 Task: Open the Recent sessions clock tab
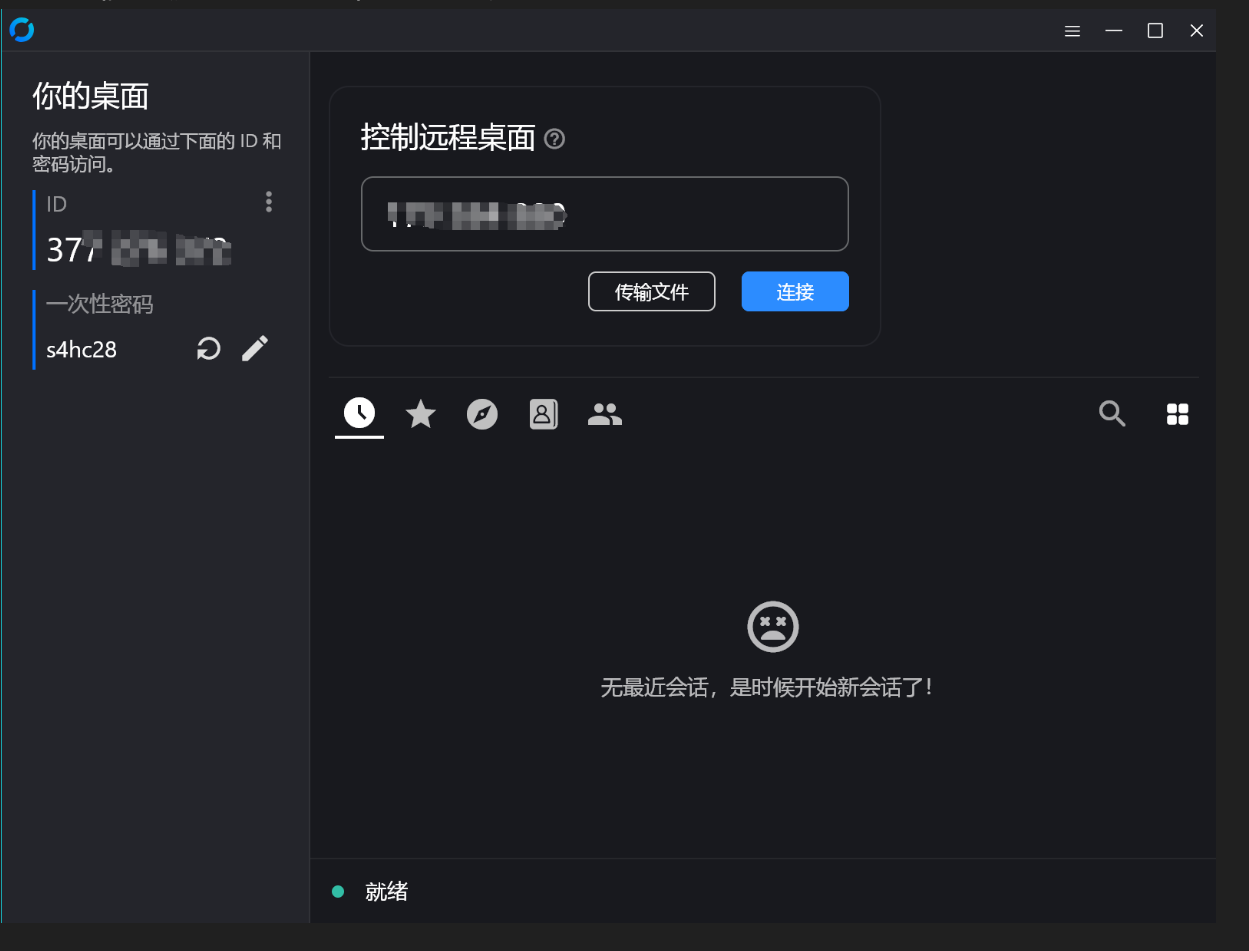point(359,413)
